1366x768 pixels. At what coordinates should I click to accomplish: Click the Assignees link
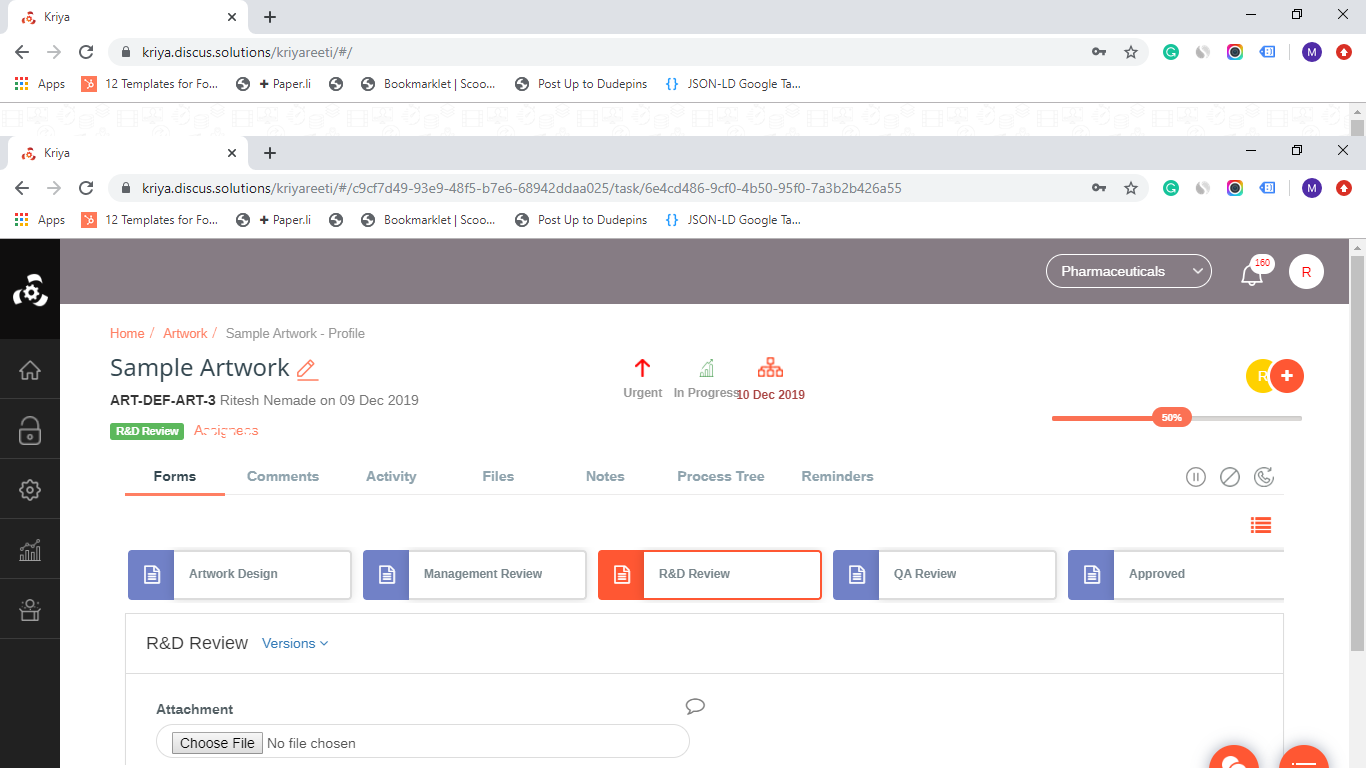point(226,430)
